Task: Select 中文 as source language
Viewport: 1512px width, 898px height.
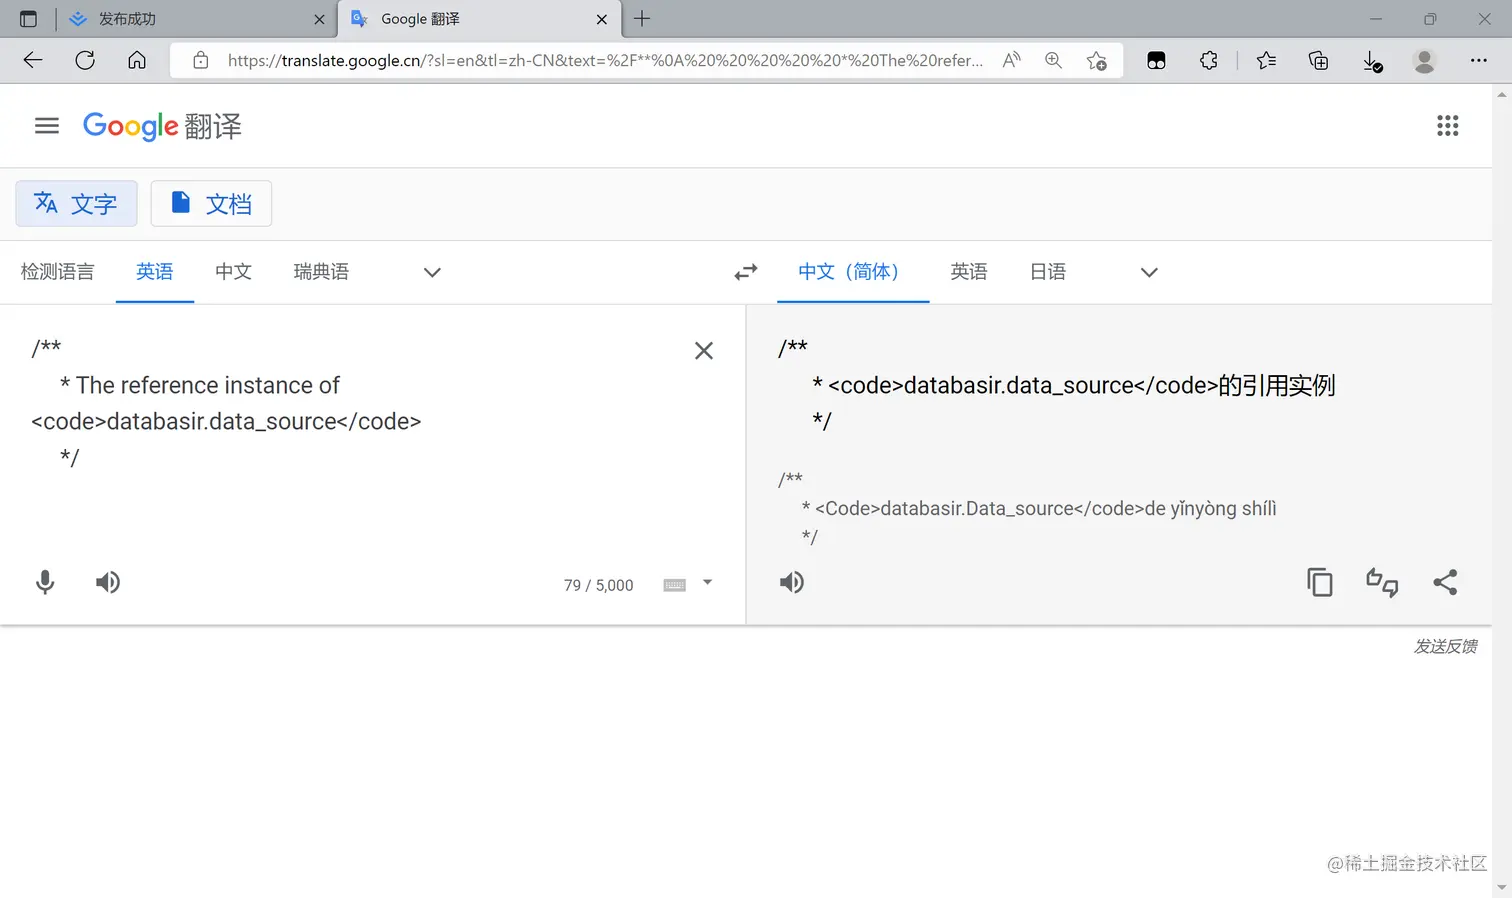Action: (x=234, y=272)
